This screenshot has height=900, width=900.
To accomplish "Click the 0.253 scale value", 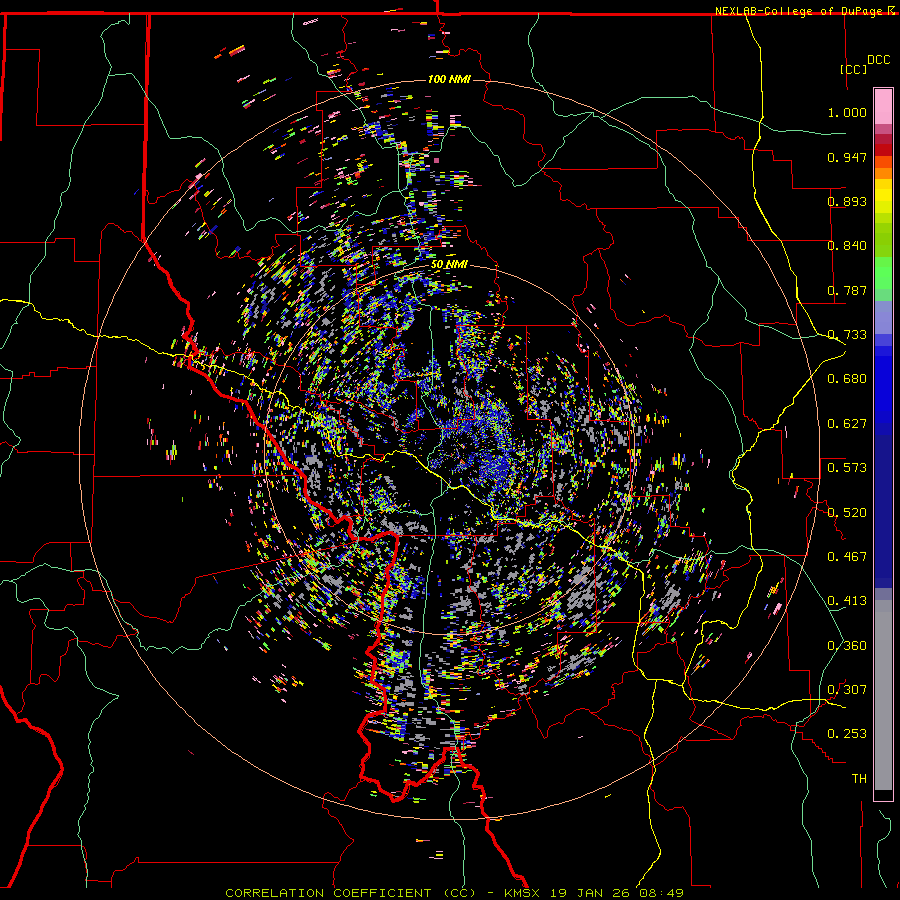I will pos(847,734).
